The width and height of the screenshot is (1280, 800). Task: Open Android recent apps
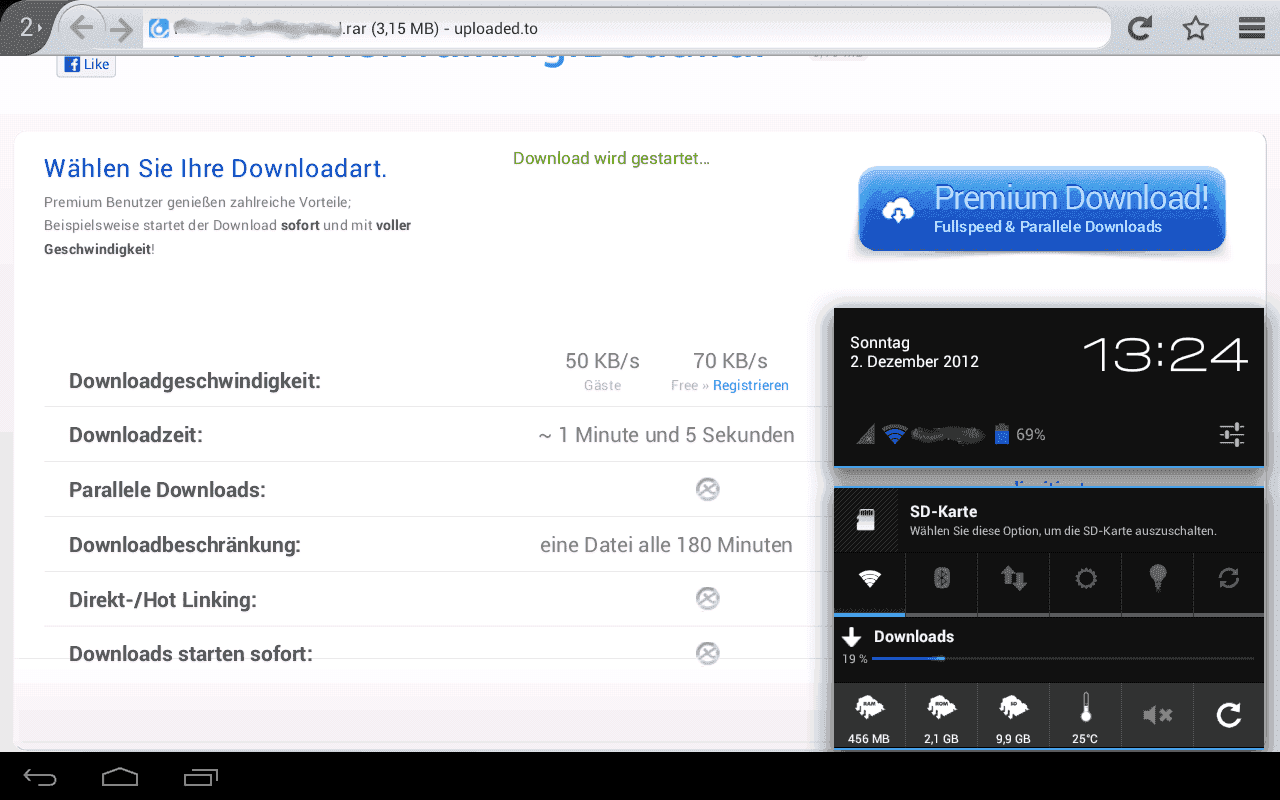[200, 776]
